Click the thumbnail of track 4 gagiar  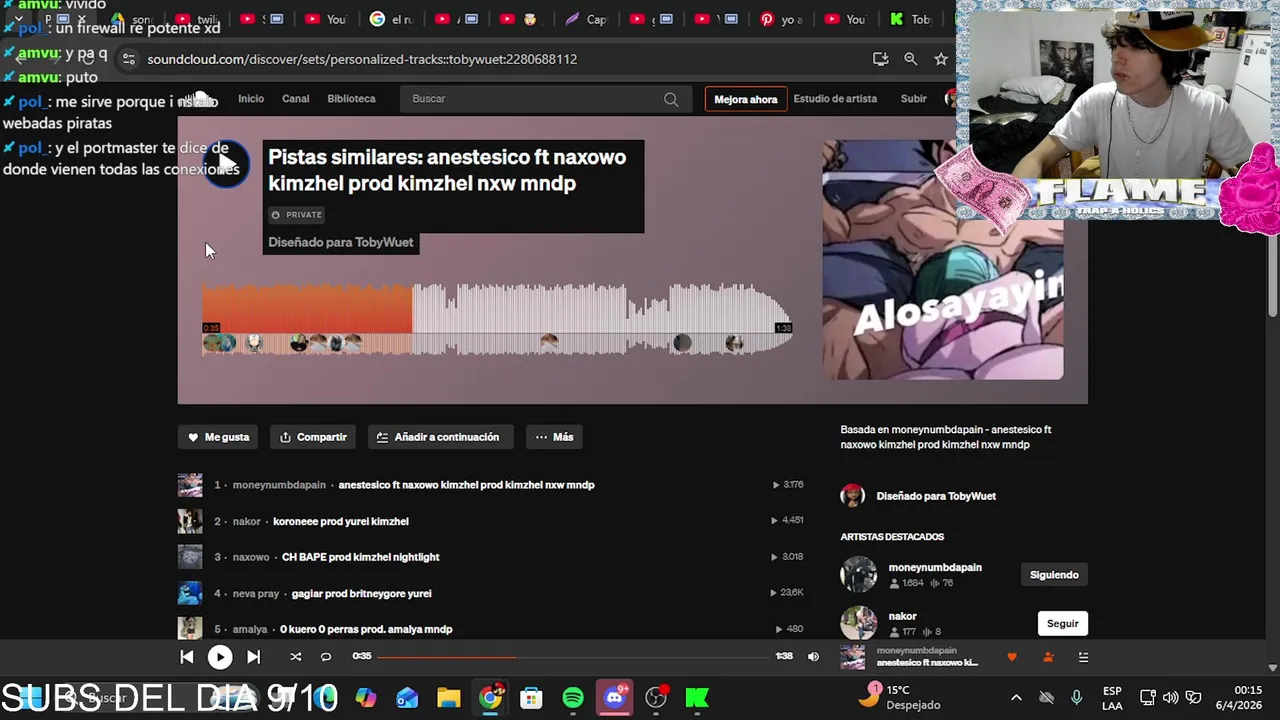[x=190, y=593]
